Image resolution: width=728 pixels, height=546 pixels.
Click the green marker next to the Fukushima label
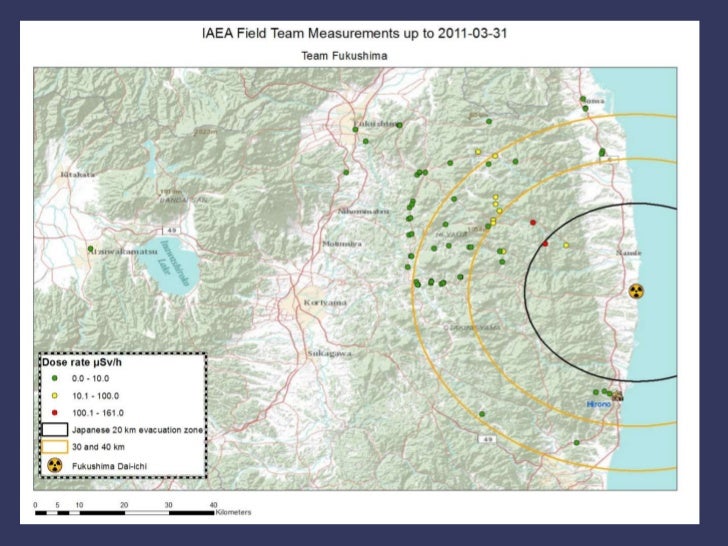399,125
